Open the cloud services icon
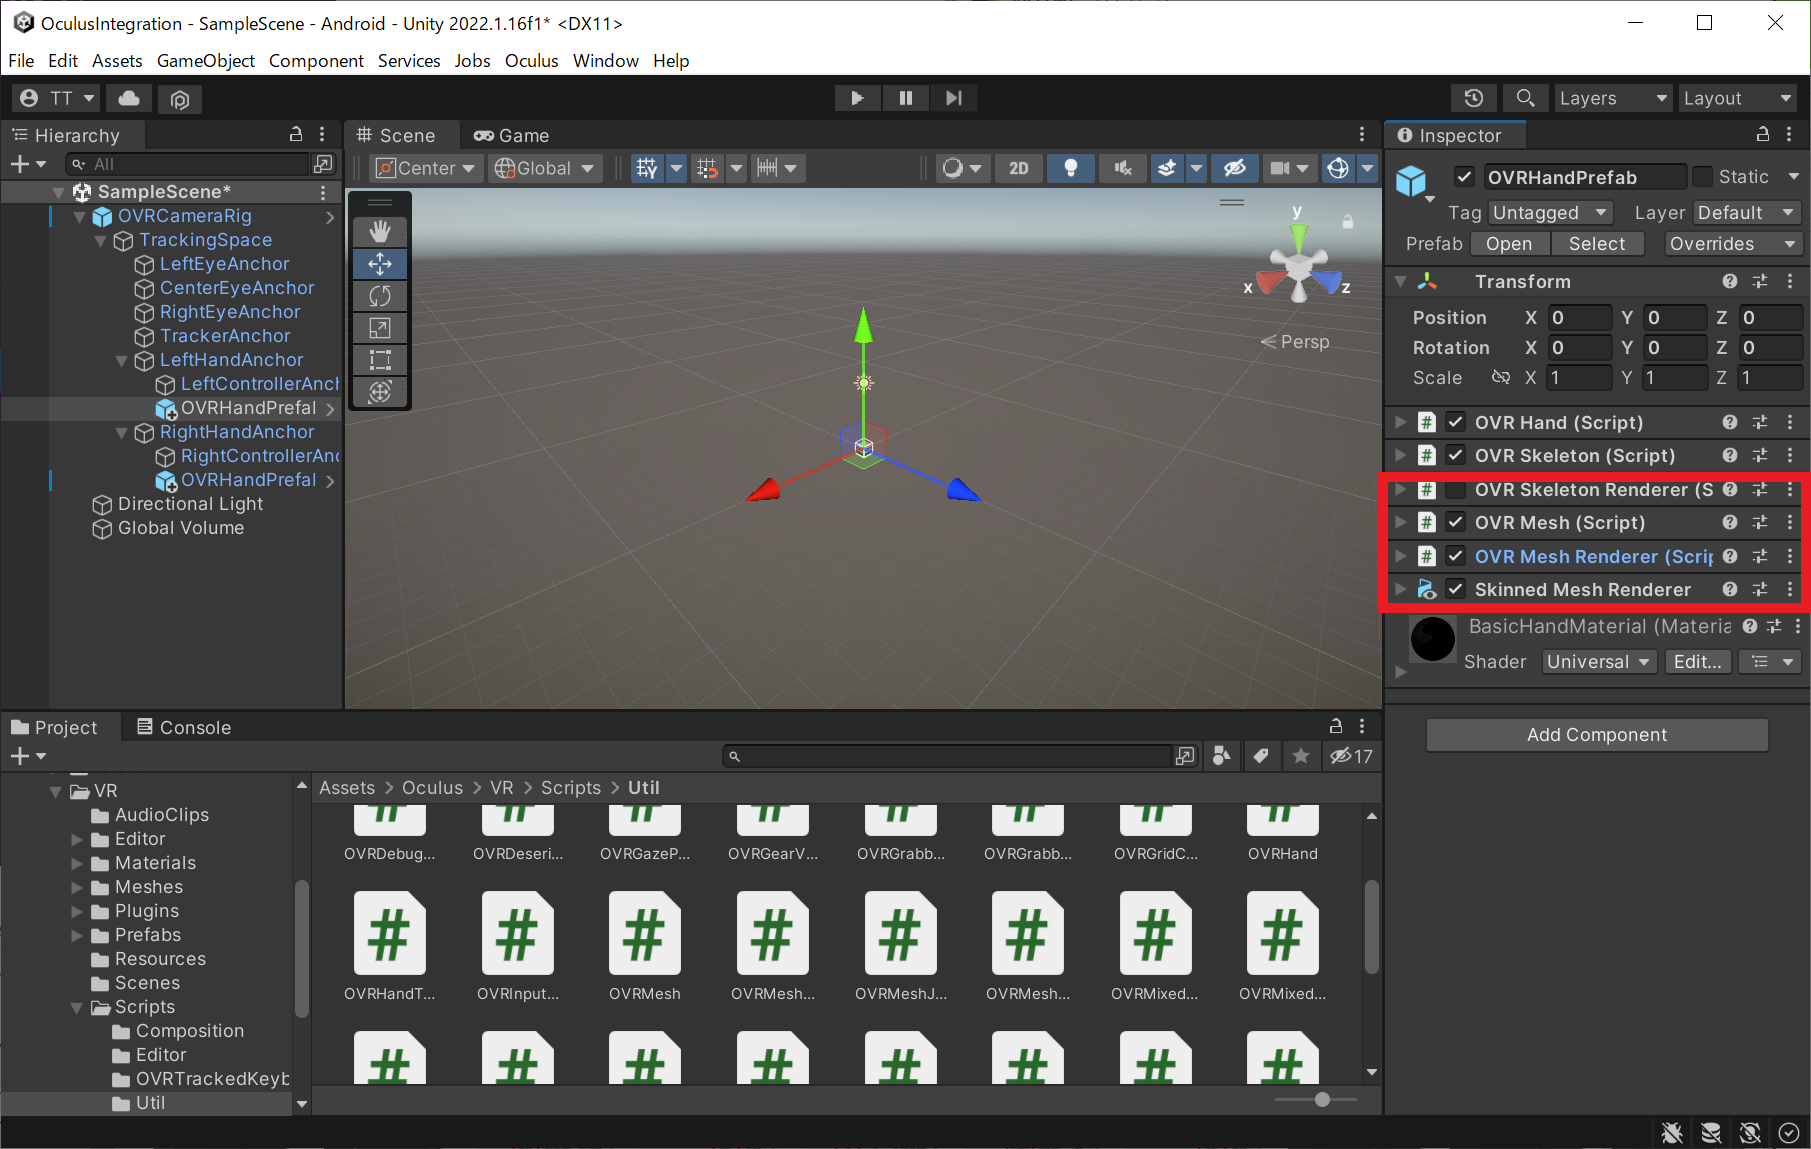Viewport: 1811px width, 1149px height. pos(129,98)
